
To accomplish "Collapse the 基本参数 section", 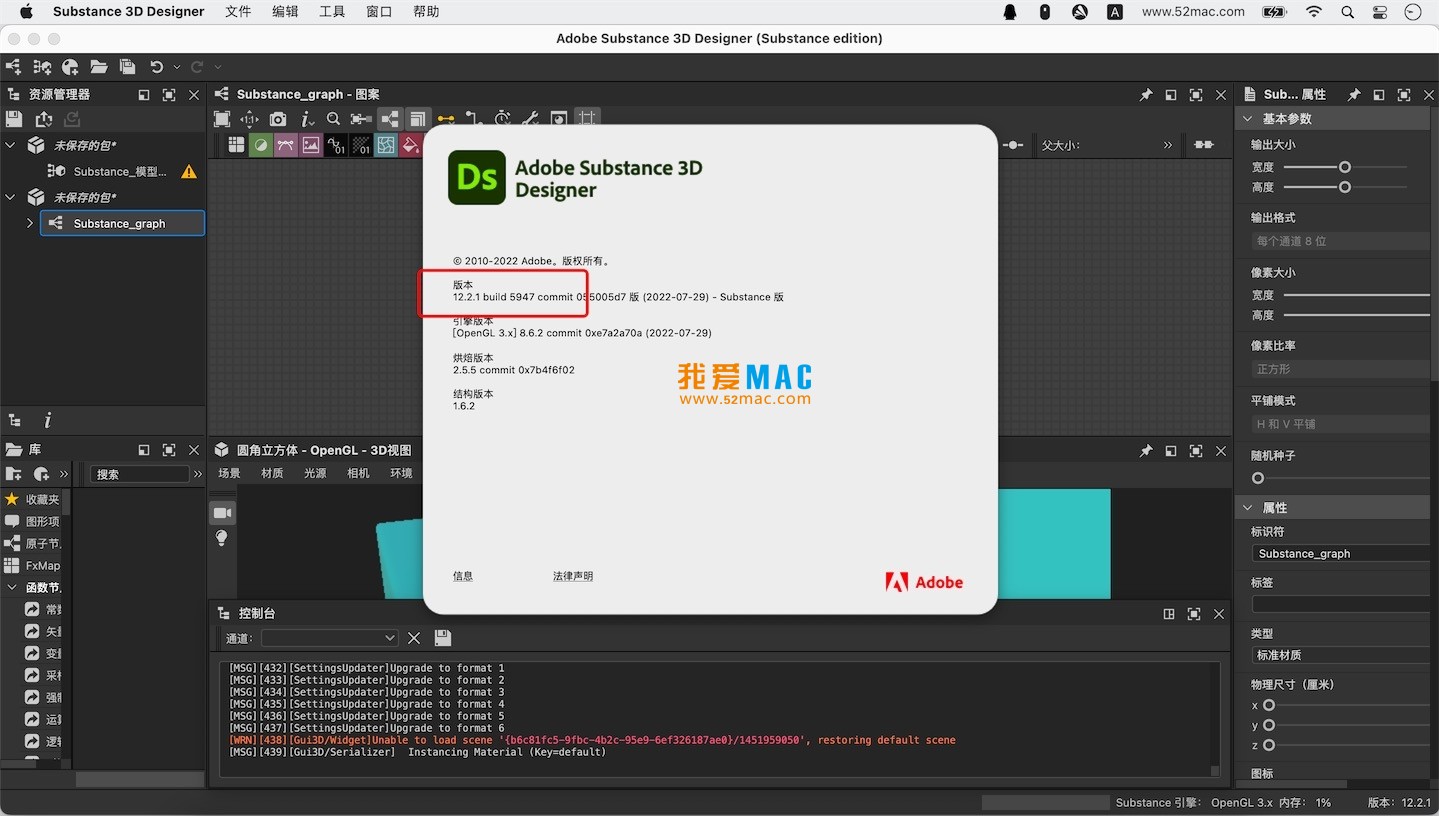I will [1247, 118].
